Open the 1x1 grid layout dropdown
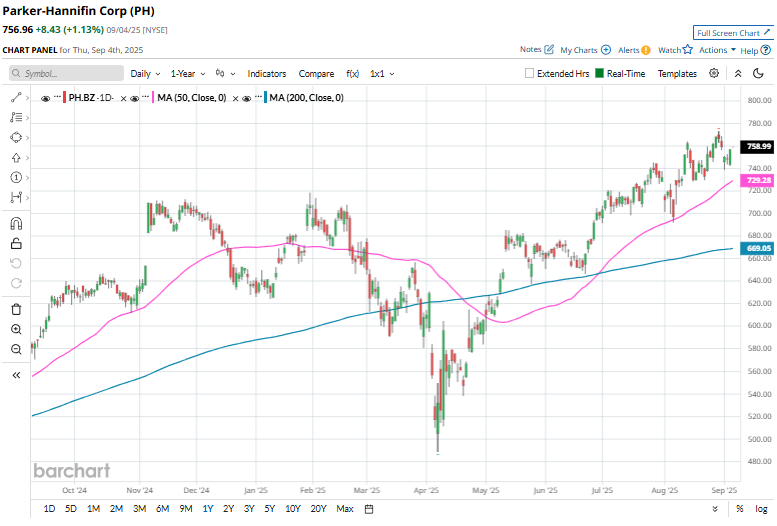777x526 pixels. point(382,73)
